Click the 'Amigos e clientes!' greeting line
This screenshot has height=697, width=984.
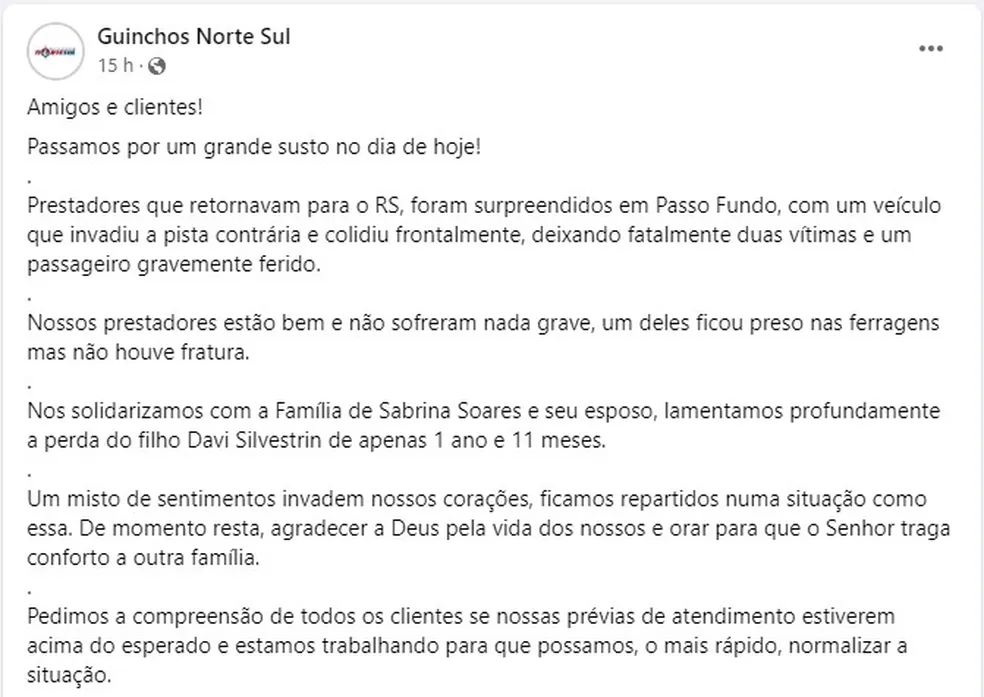115,107
